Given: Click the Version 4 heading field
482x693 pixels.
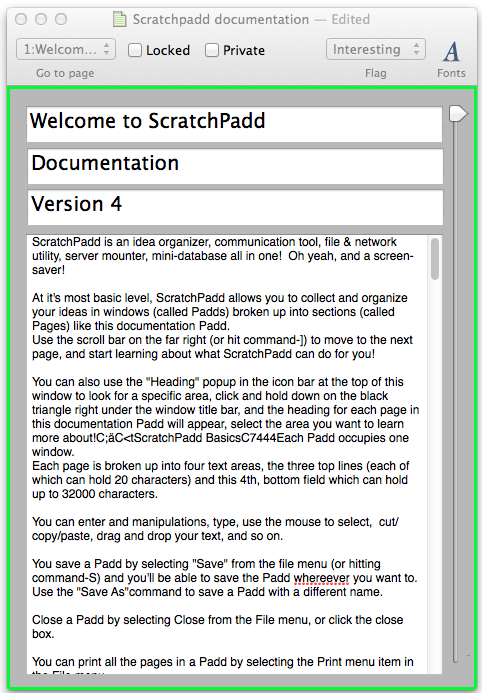Looking at the screenshot, I should click(x=235, y=207).
